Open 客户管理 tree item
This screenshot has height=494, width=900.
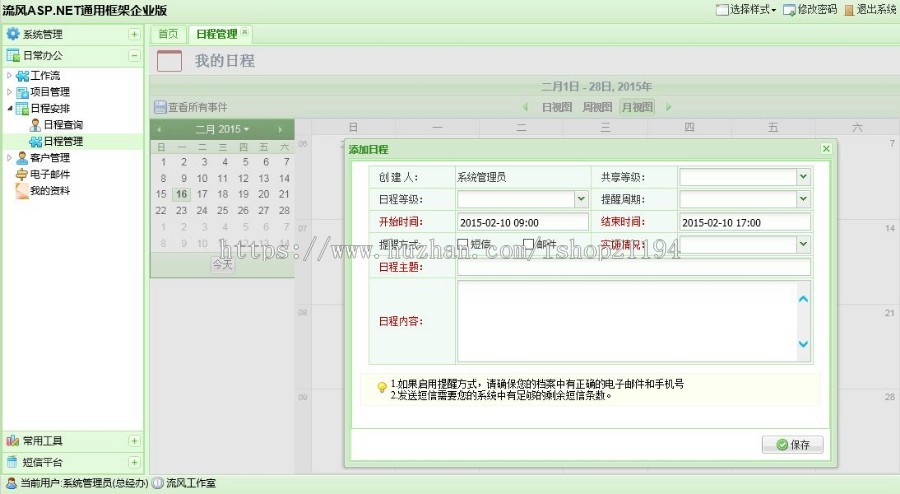tap(50, 158)
